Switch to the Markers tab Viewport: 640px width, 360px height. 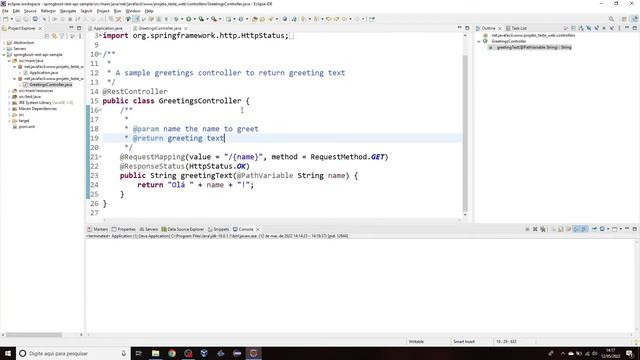[x=98, y=229]
